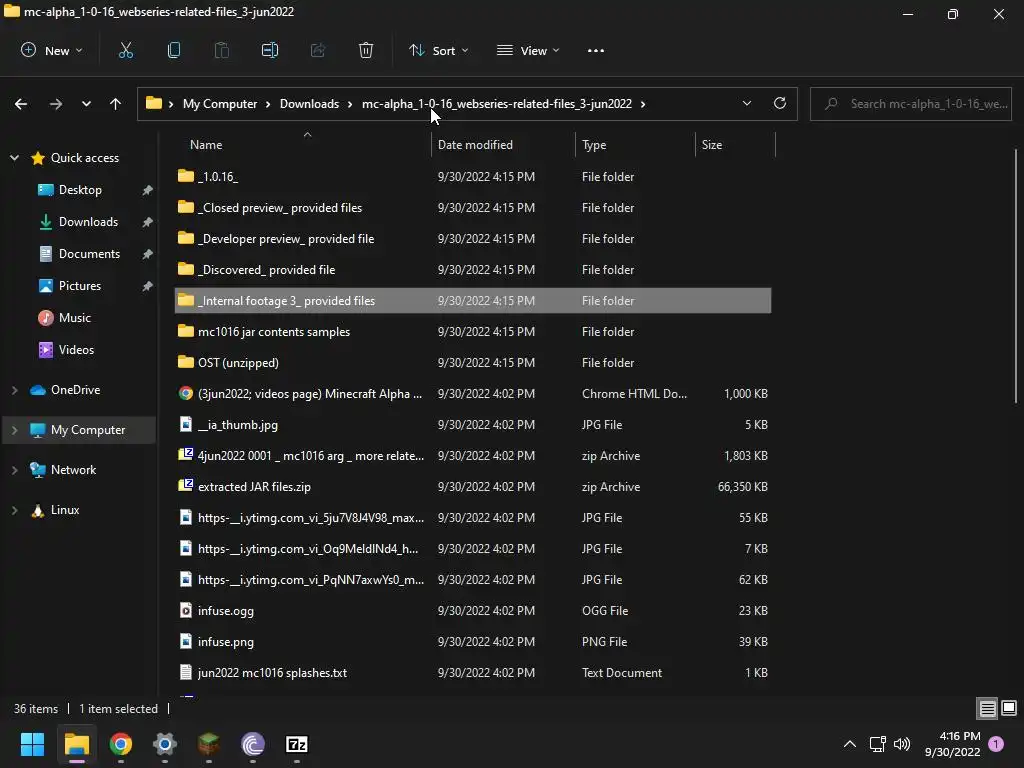Screen dimensions: 1024x768
Task: Click the Rename icon in toolbar
Action: (270, 50)
